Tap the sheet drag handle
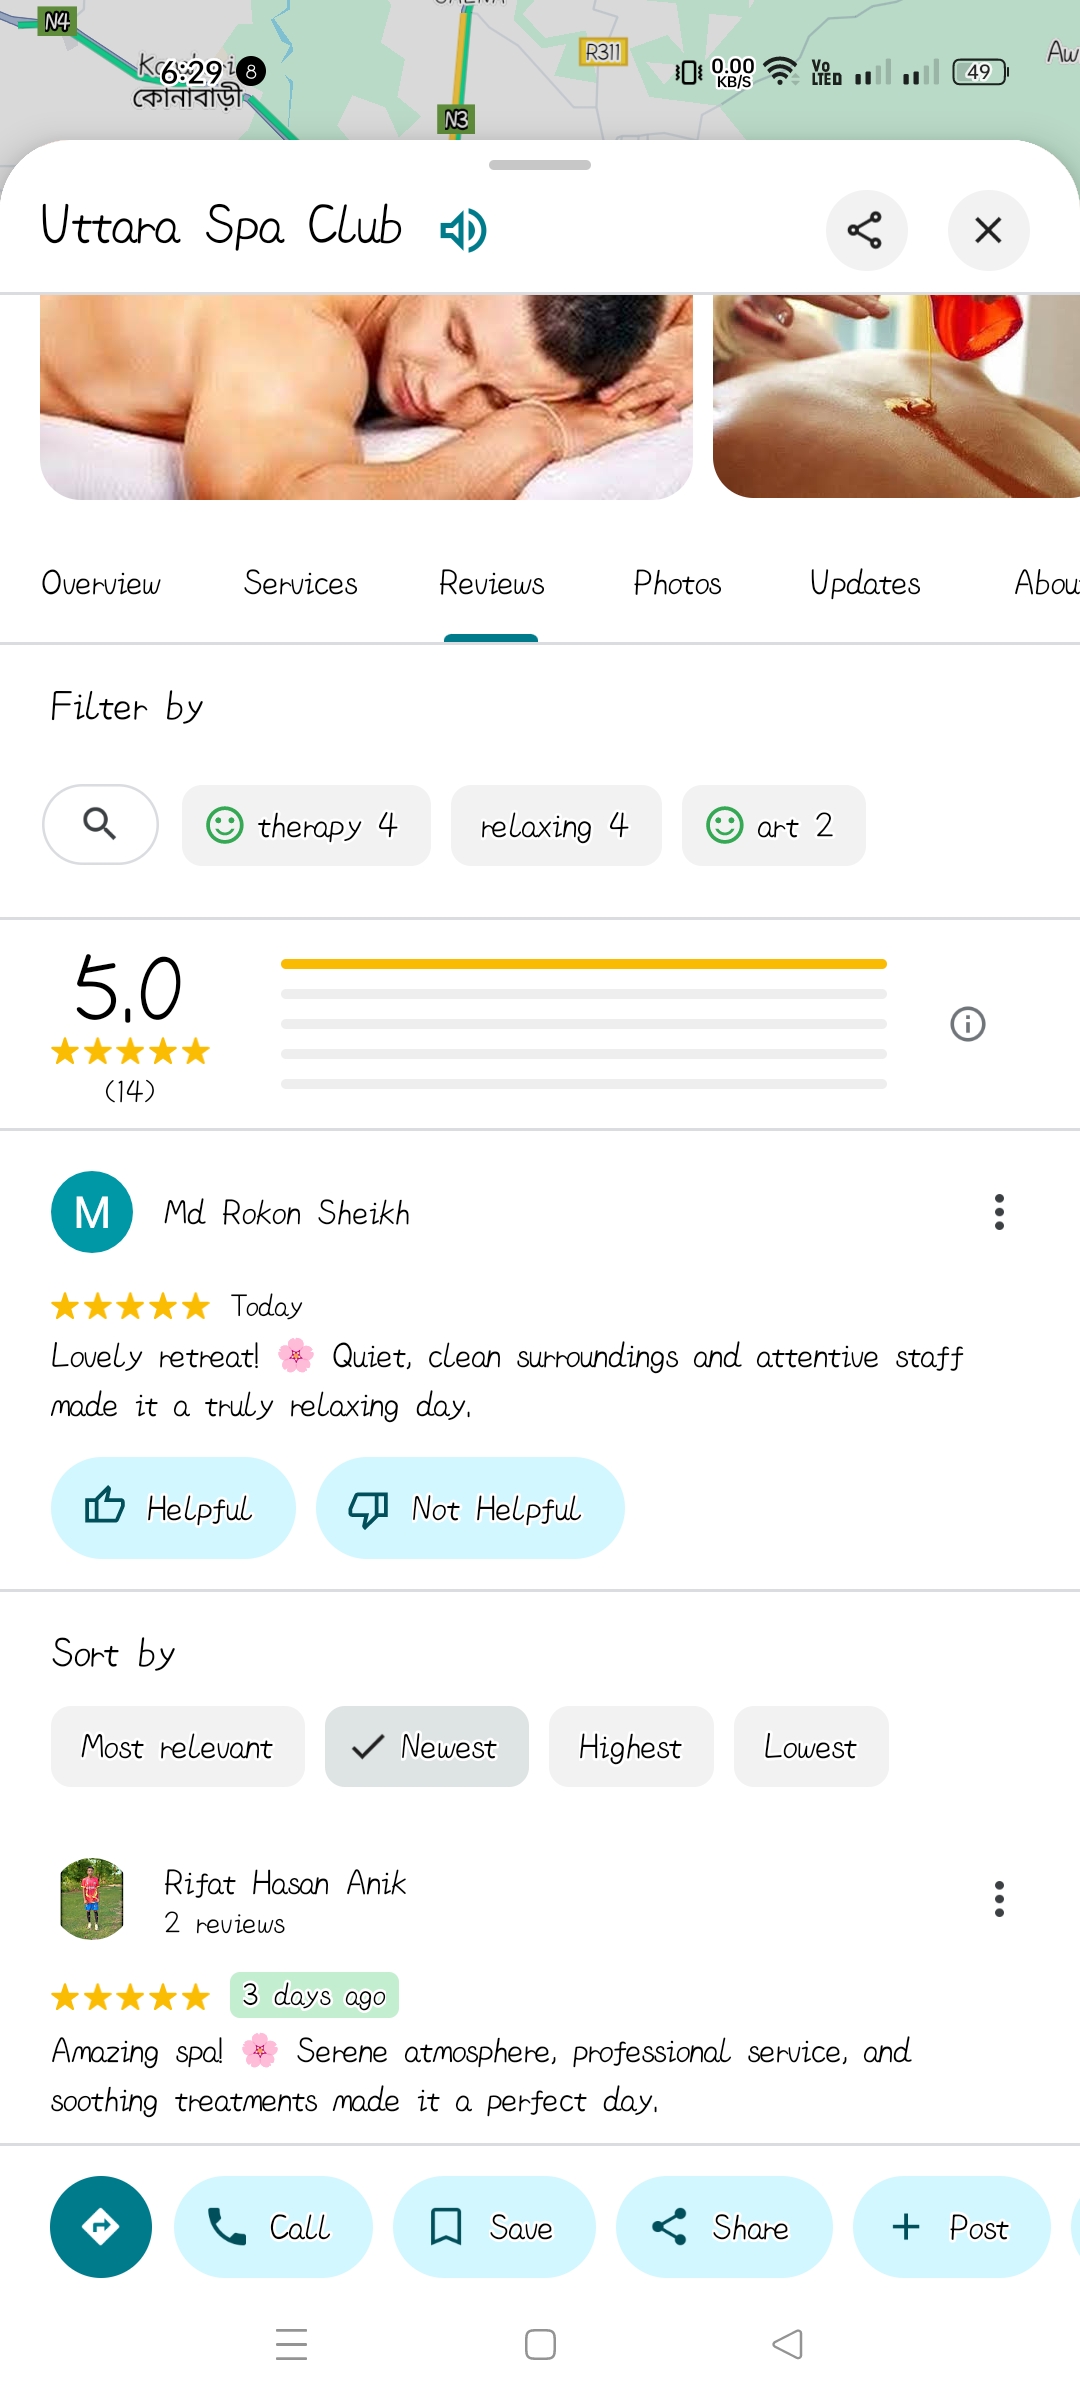 540,165
